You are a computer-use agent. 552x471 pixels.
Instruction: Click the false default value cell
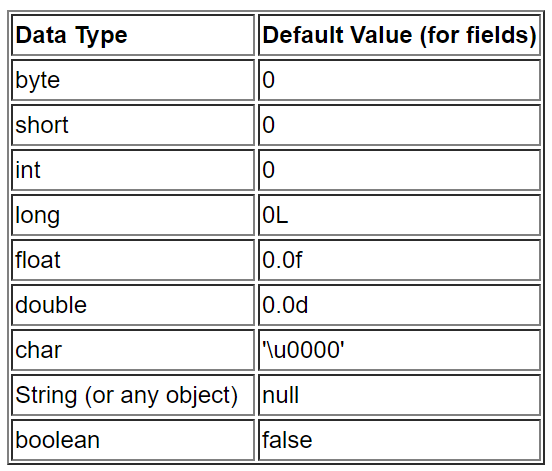[x=400, y=440]
